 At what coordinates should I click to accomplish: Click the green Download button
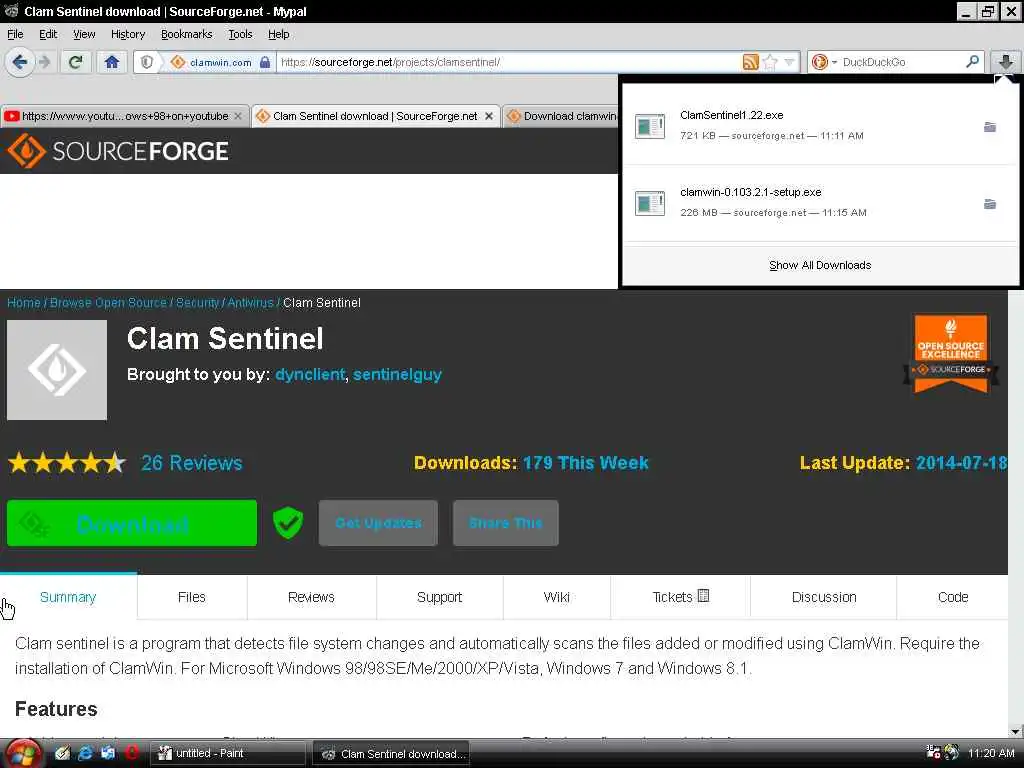131,523
